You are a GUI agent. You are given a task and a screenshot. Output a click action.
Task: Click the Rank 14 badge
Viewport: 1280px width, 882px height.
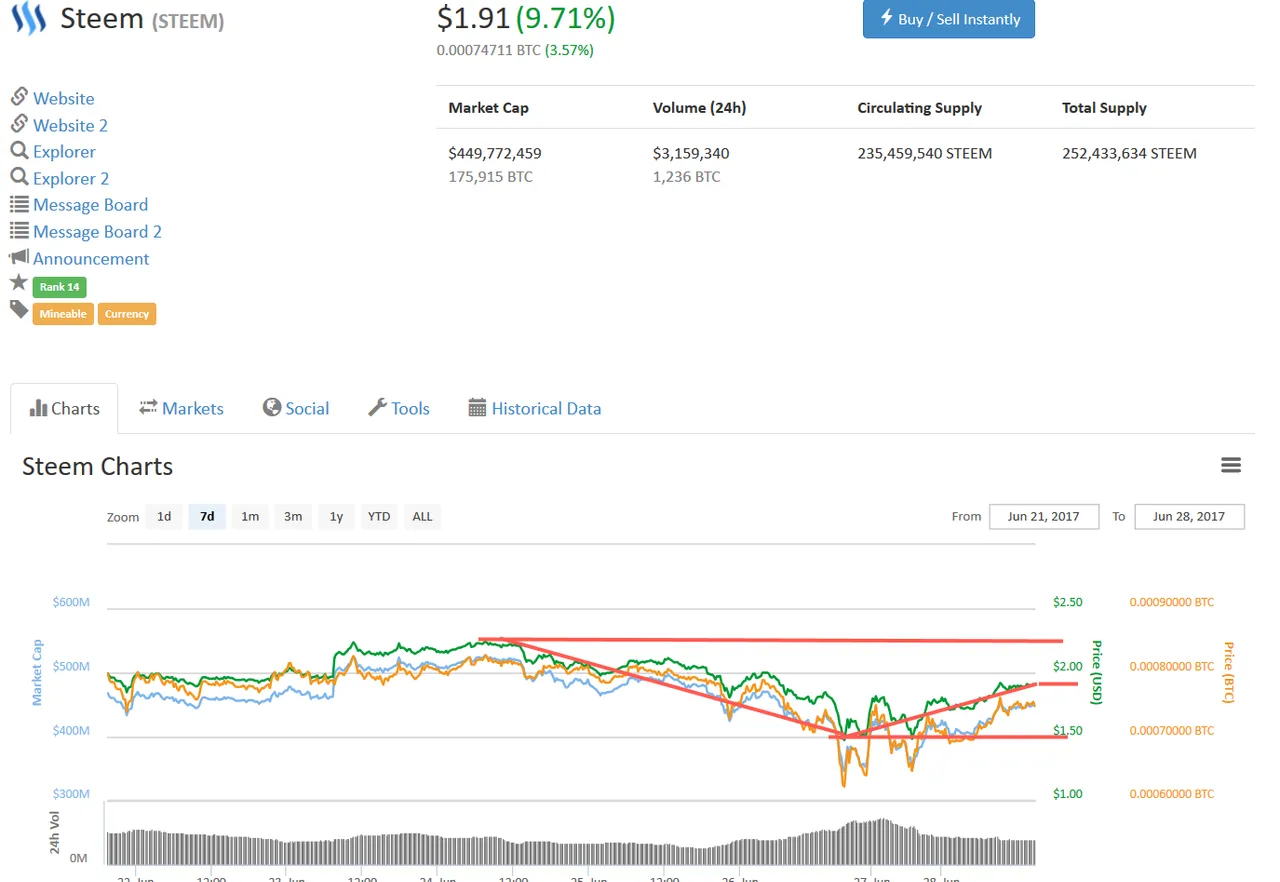60,287
